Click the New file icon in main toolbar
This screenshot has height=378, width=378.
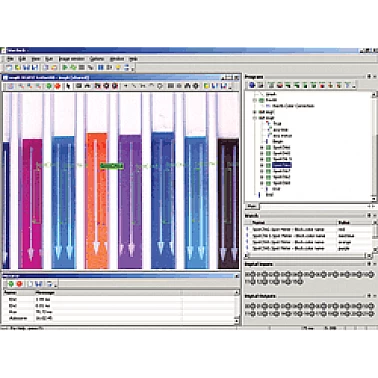(x=9, y=68)
